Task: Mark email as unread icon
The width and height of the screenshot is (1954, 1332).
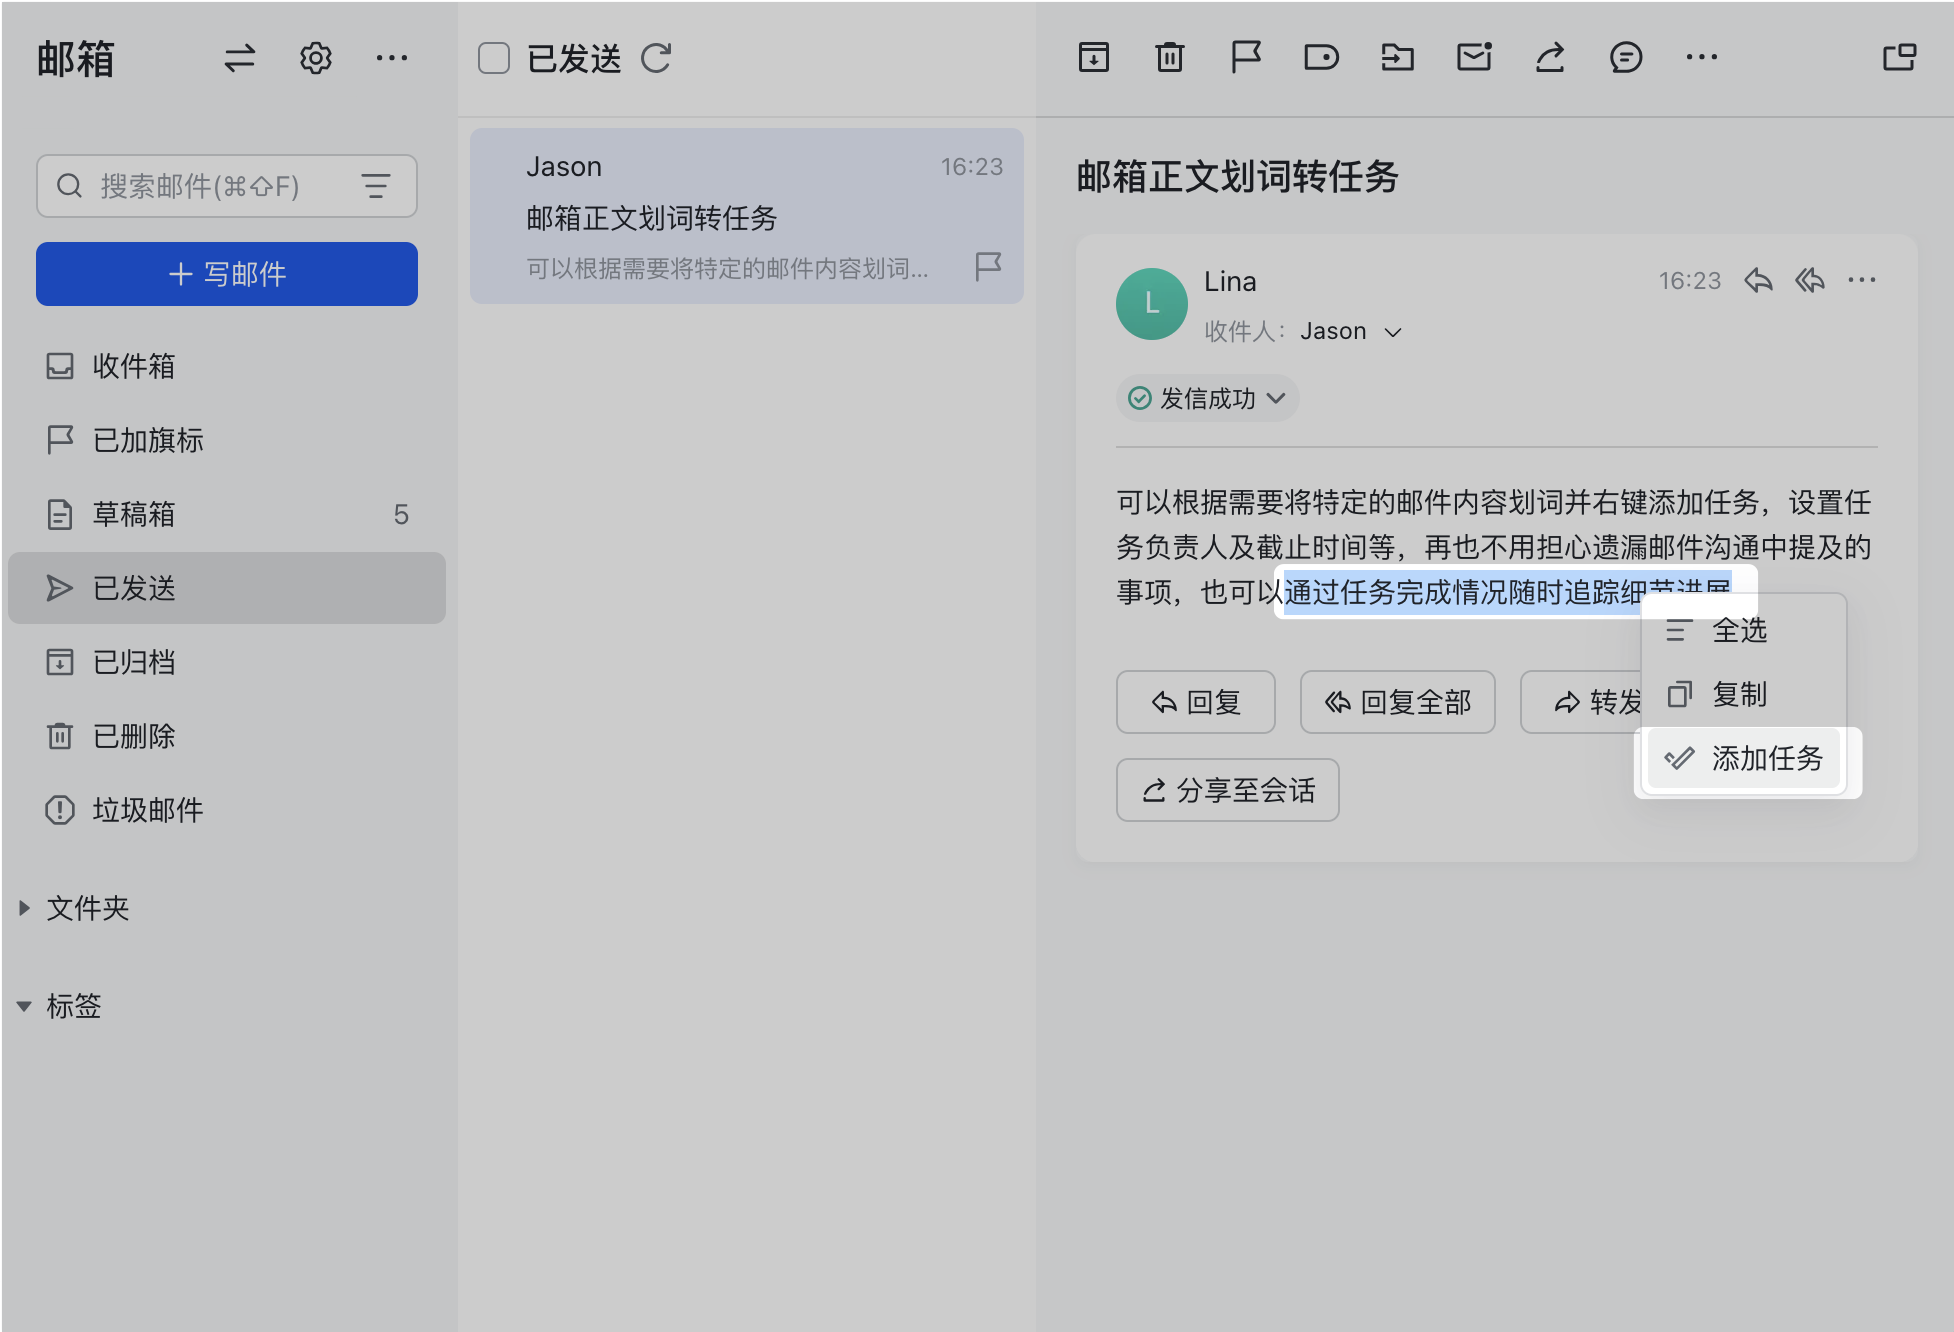Action: 1474,58
